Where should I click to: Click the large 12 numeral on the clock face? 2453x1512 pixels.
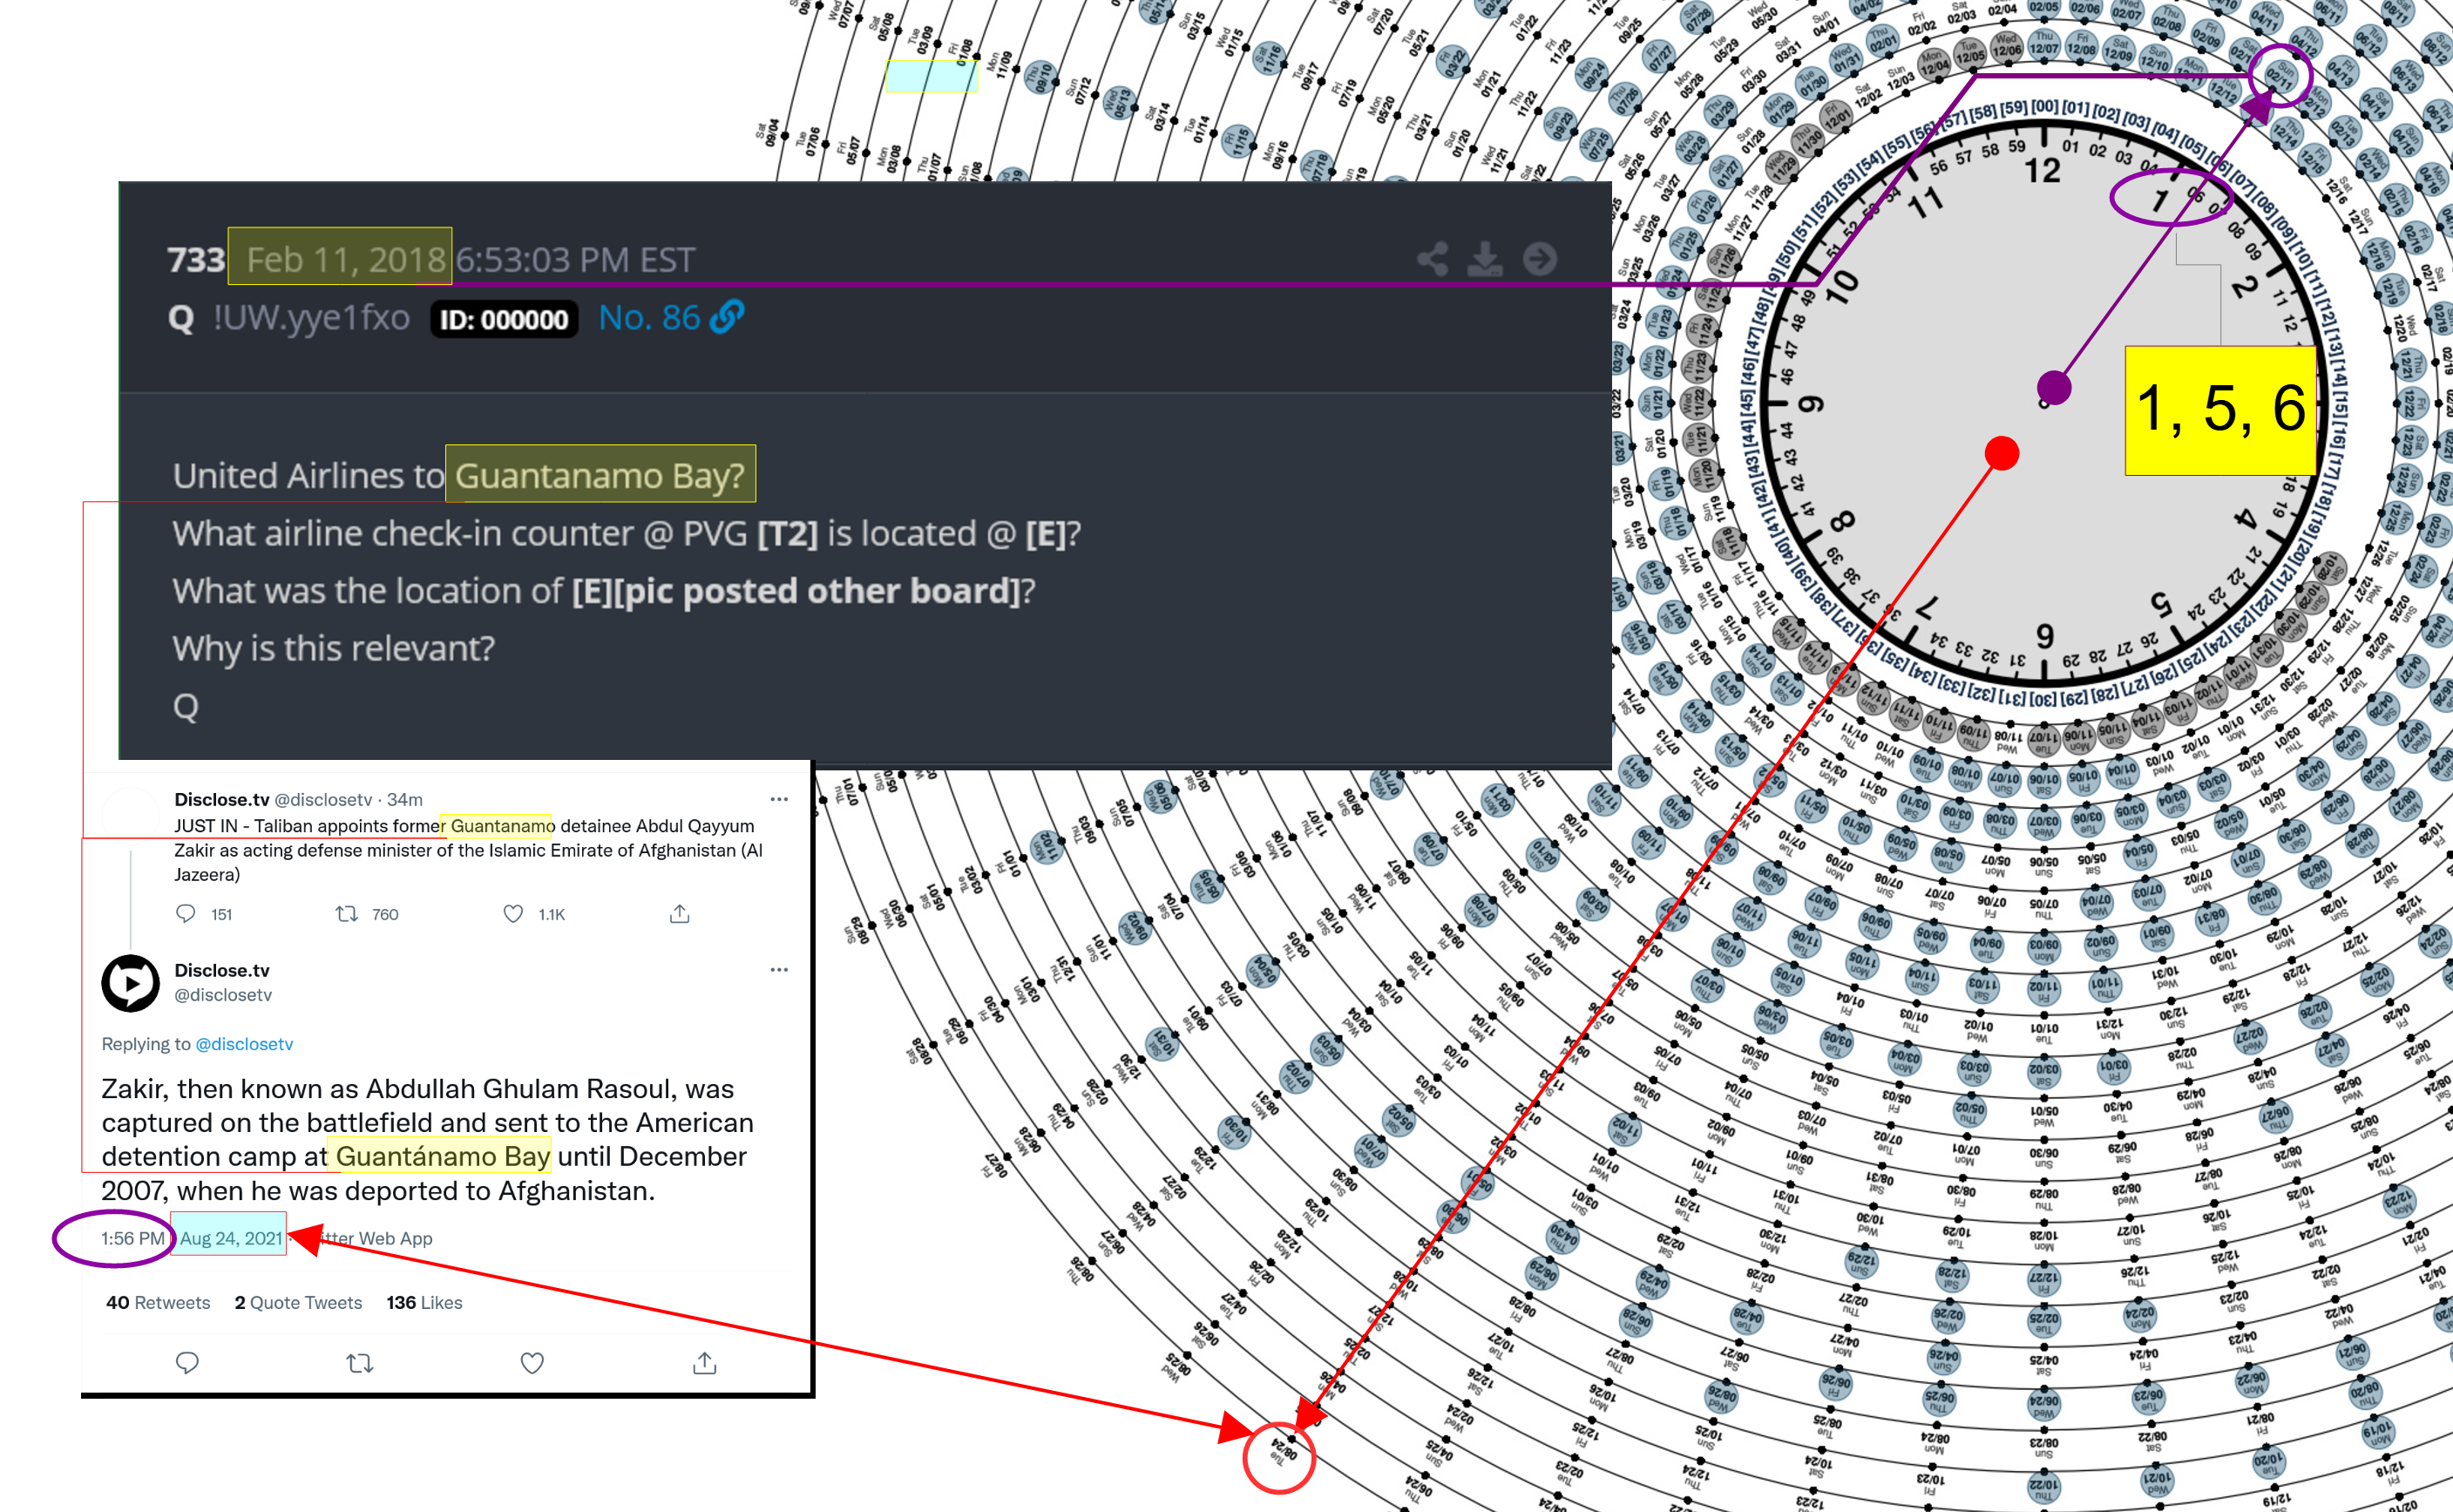point(2043,171)
